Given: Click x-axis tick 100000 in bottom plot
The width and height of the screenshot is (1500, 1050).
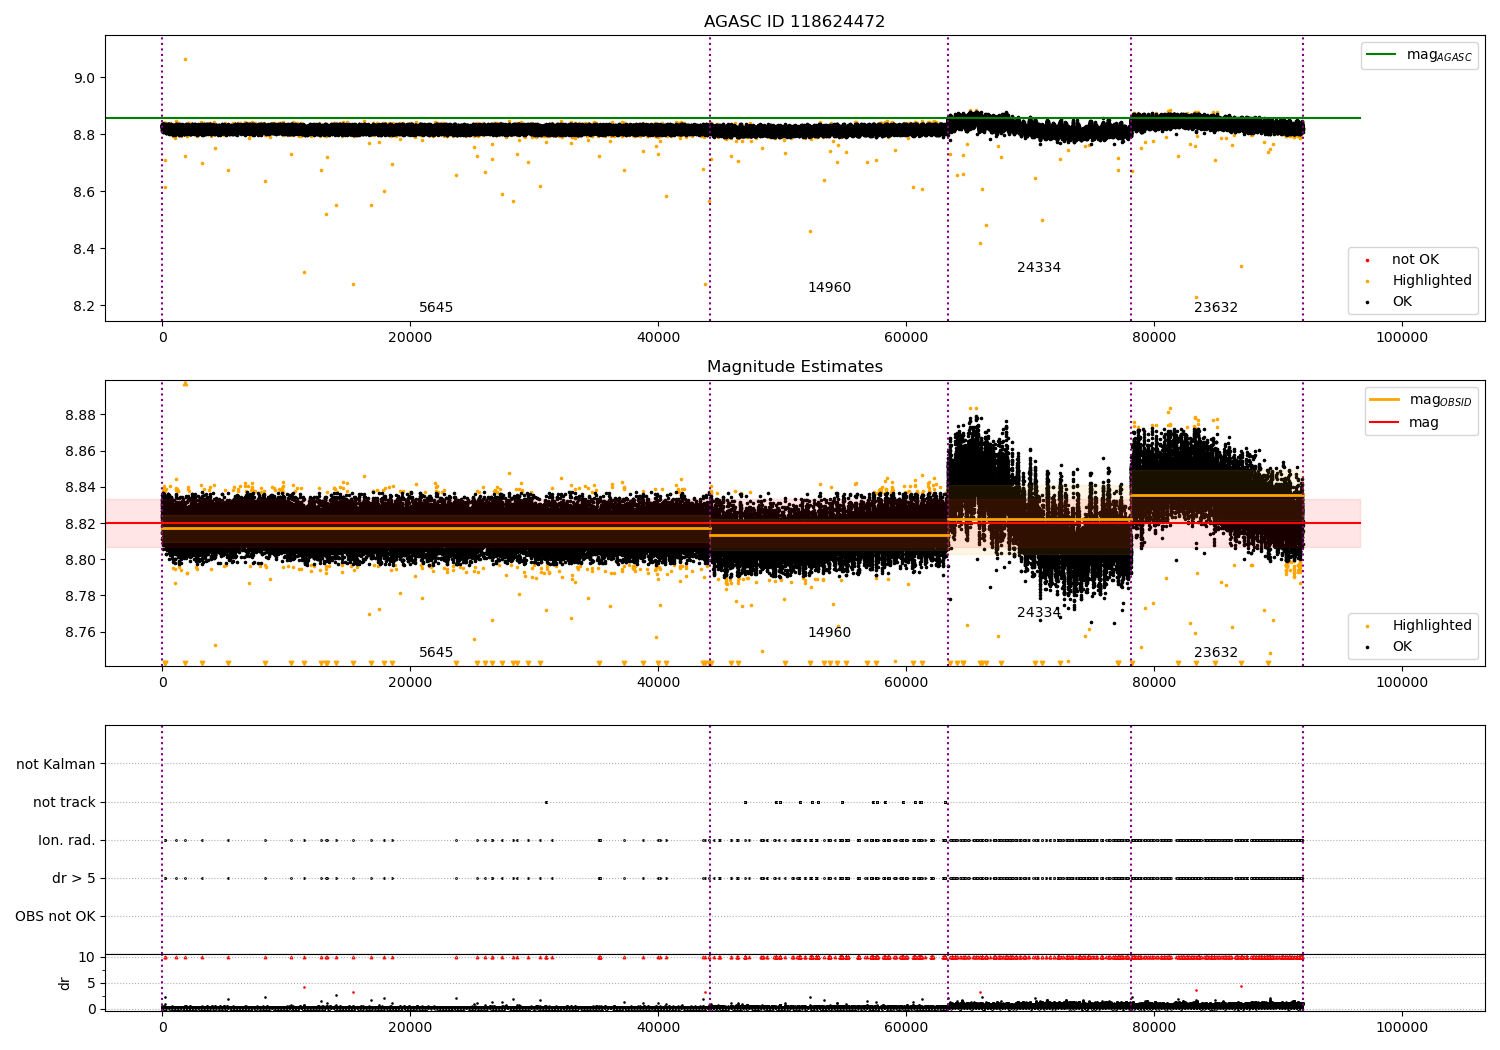Looking at the screenshot, I should pos(1401,1028).
